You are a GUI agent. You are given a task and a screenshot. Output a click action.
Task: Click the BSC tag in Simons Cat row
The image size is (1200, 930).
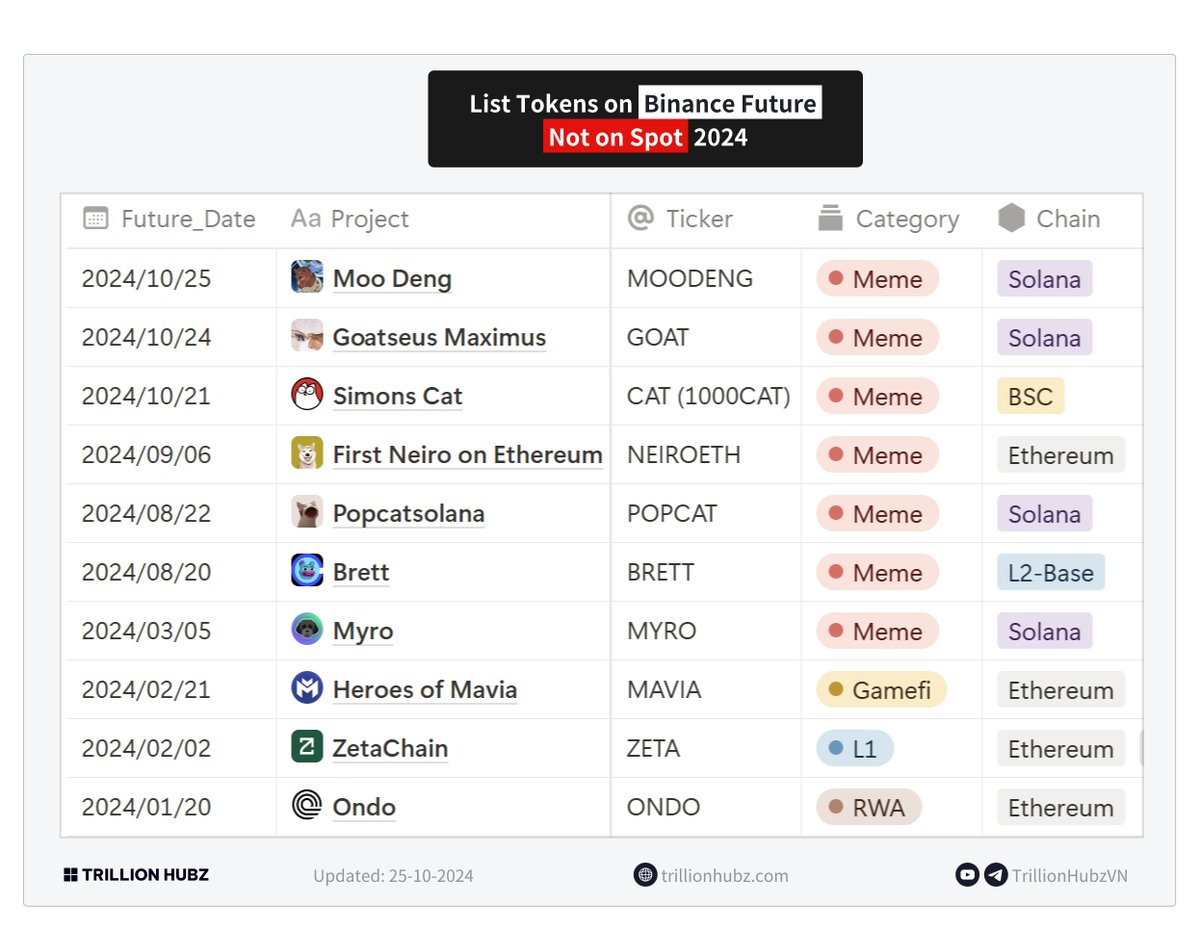tap(1030, 396)
